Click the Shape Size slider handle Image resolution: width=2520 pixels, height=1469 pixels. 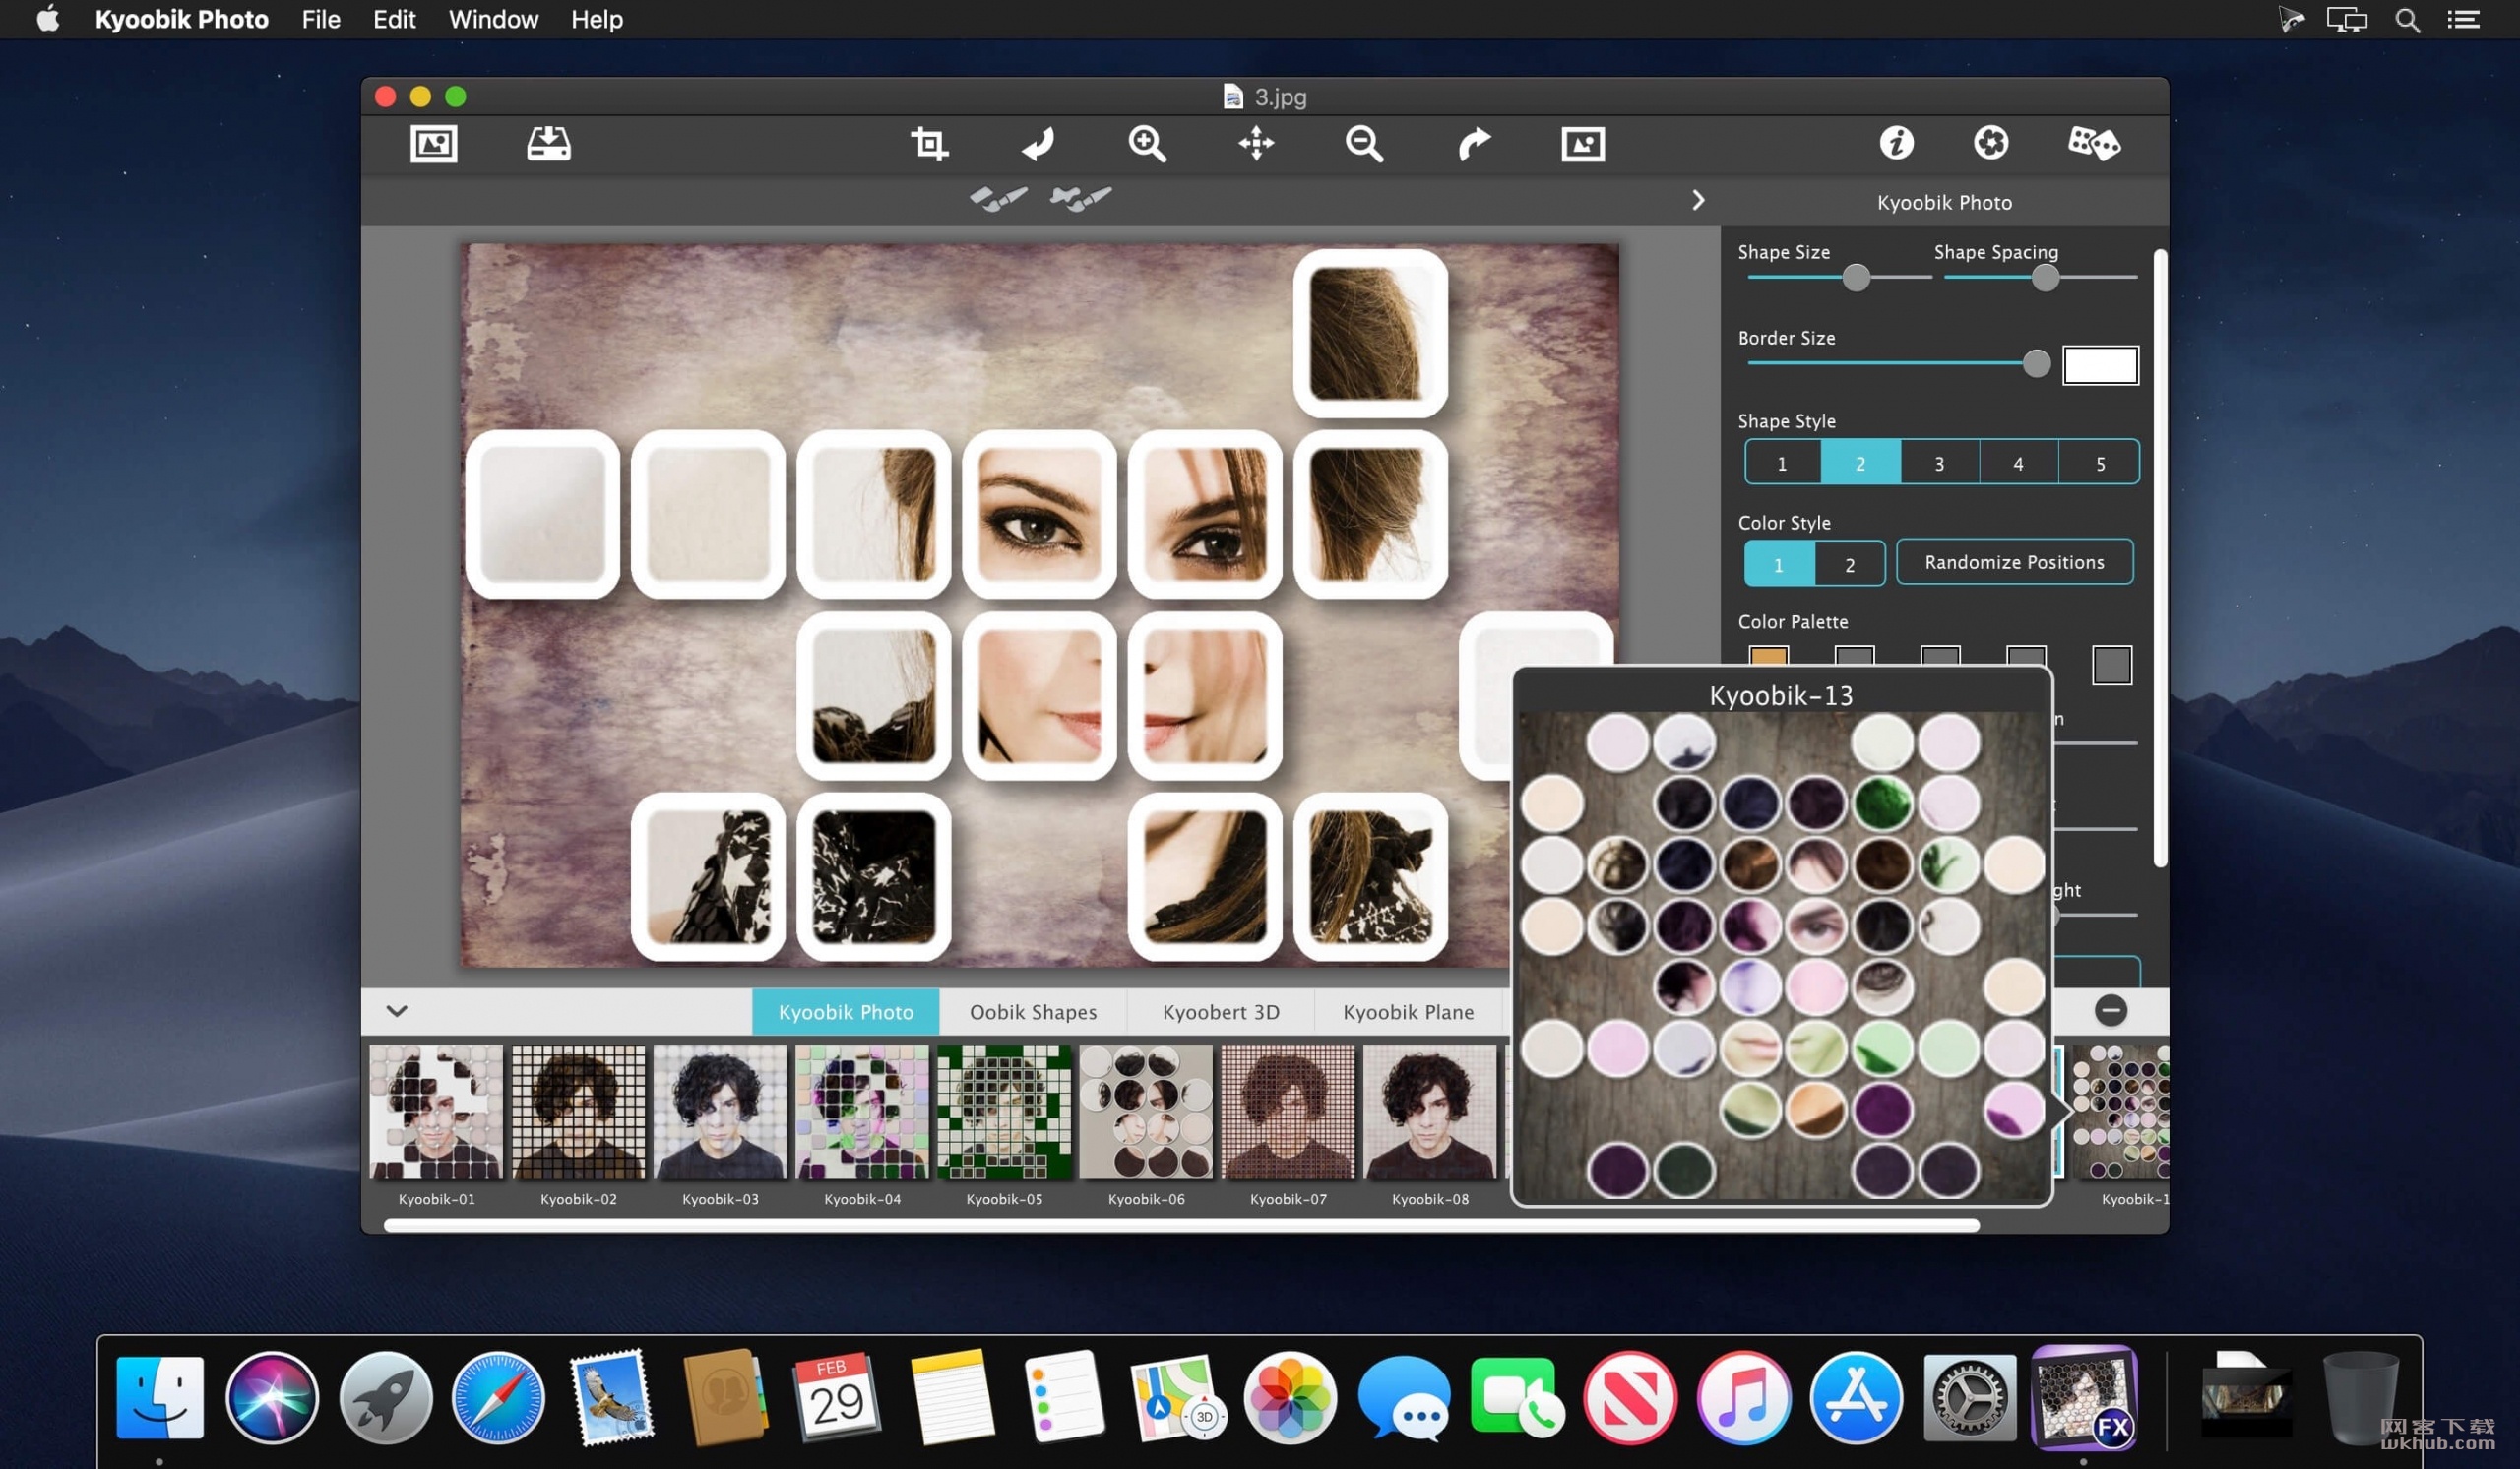tap(1856, 277)
